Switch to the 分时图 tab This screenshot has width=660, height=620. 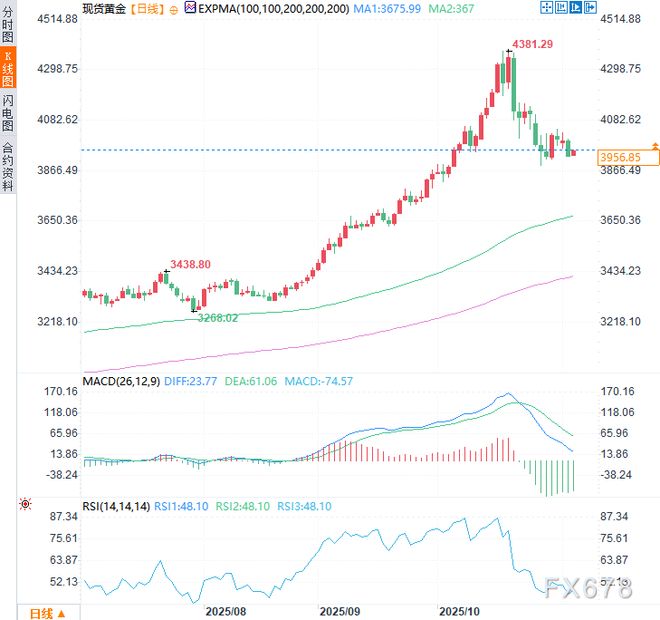(8, 21)
